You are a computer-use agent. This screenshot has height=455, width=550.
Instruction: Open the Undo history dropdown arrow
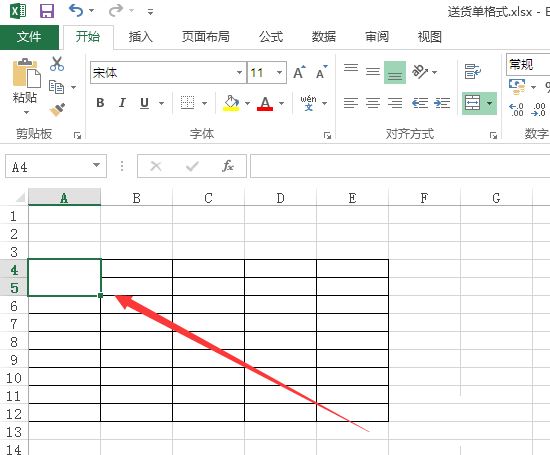click(92, 11)
